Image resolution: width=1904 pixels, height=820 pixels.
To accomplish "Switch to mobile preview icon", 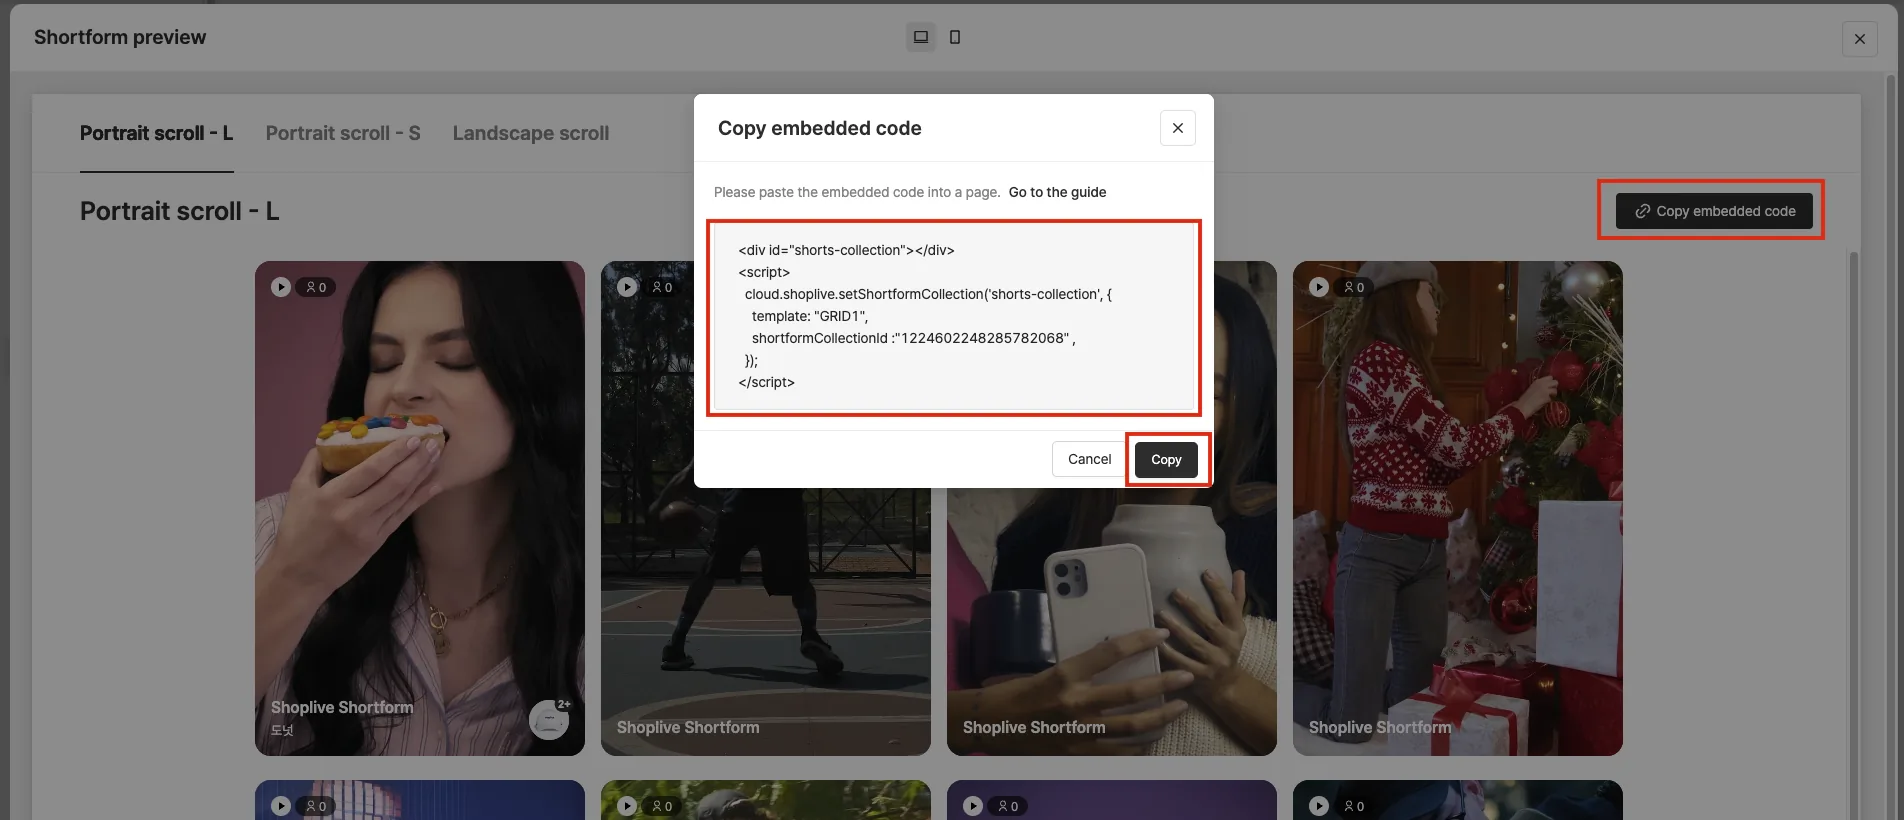I will (955, 37).
